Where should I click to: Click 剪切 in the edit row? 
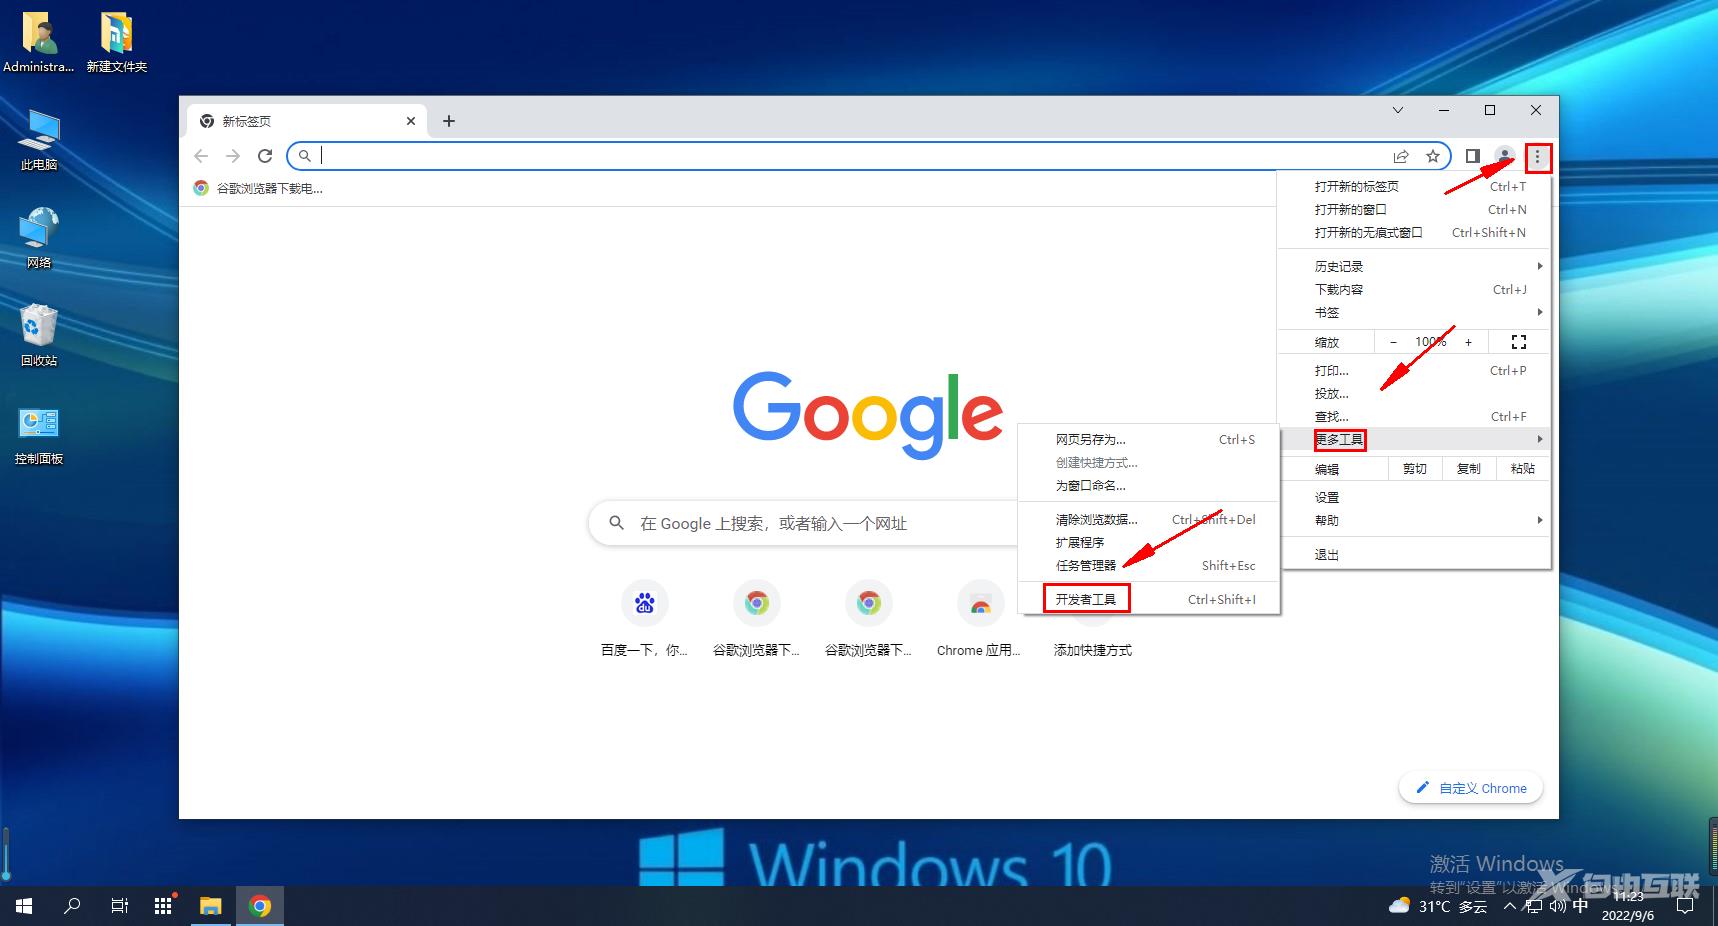[x=1415, y=468]
